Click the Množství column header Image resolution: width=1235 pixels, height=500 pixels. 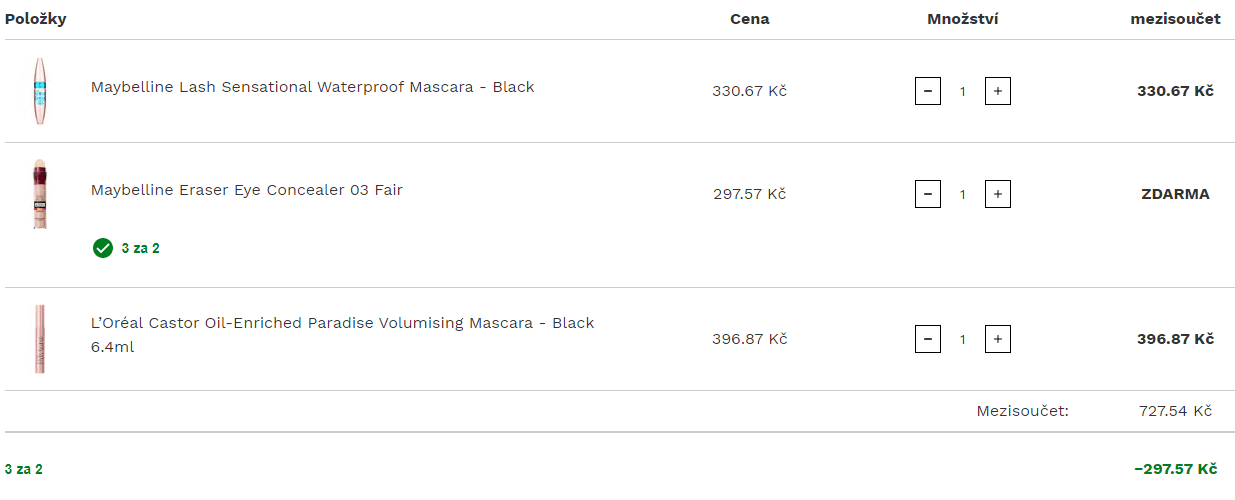[x=963, y=19]
